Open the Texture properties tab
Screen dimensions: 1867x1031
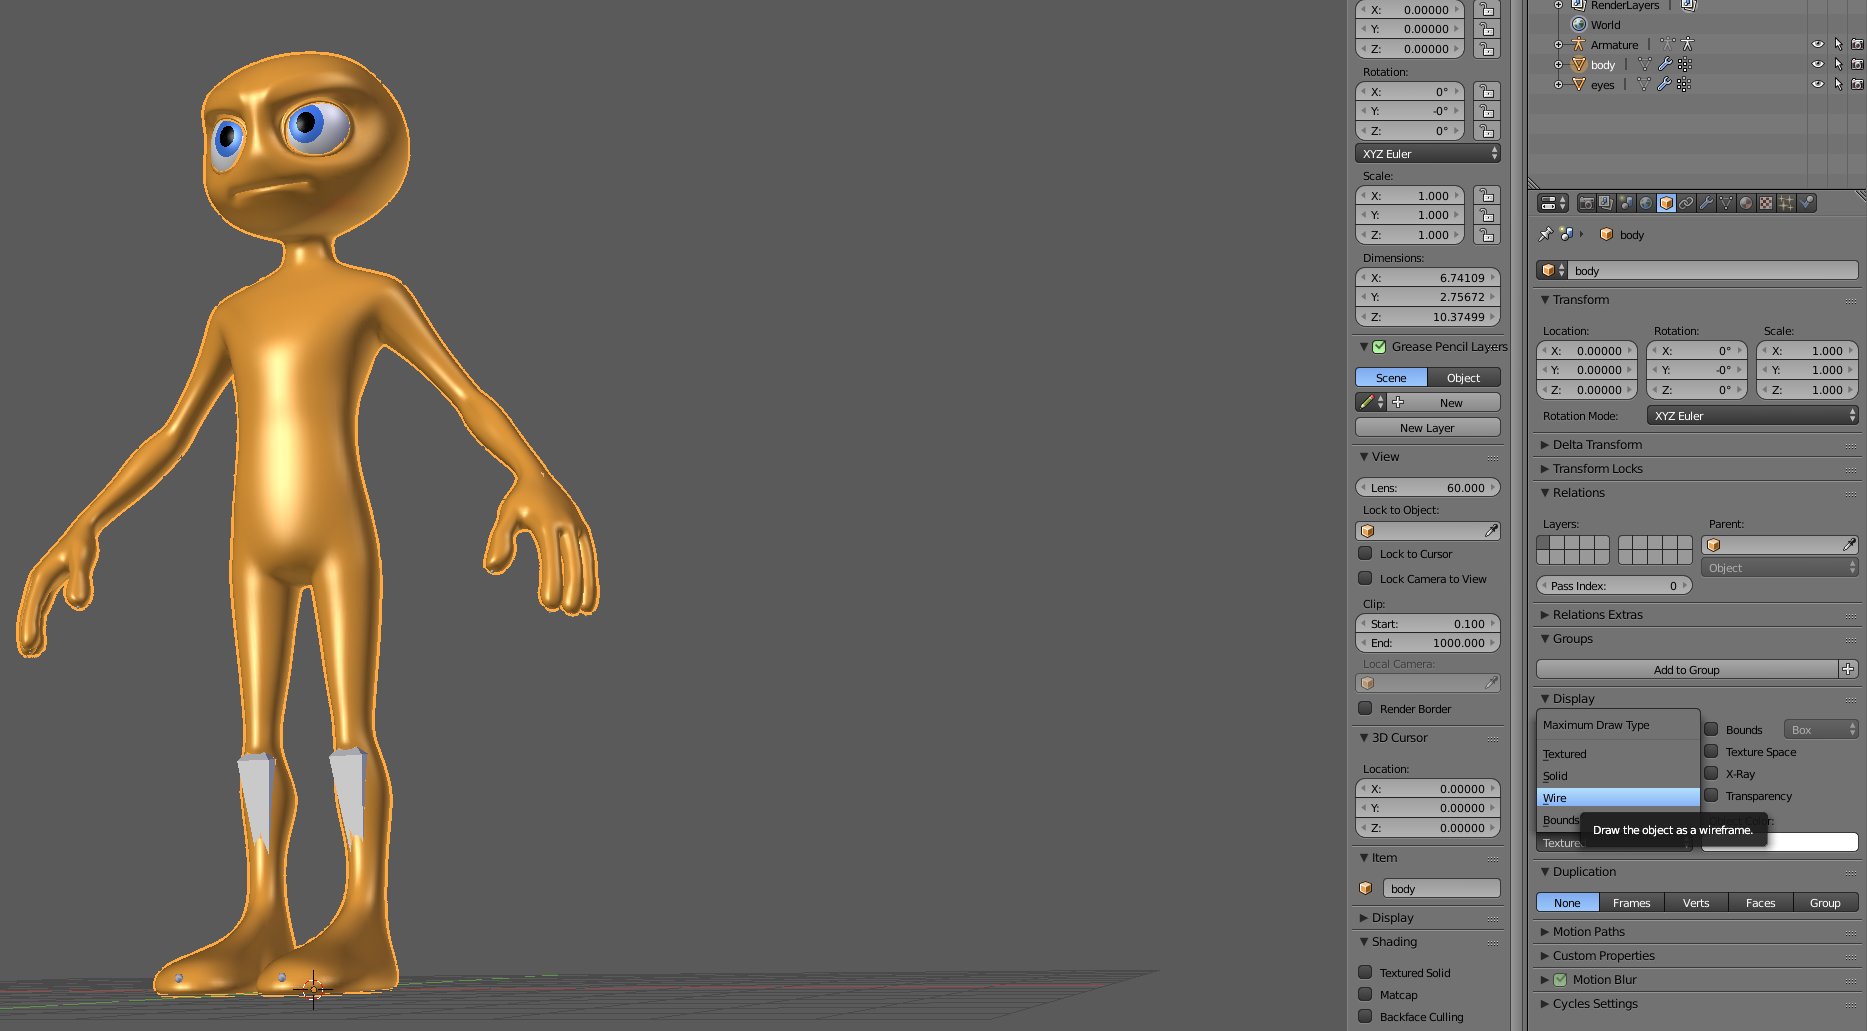click(1766, 203)
